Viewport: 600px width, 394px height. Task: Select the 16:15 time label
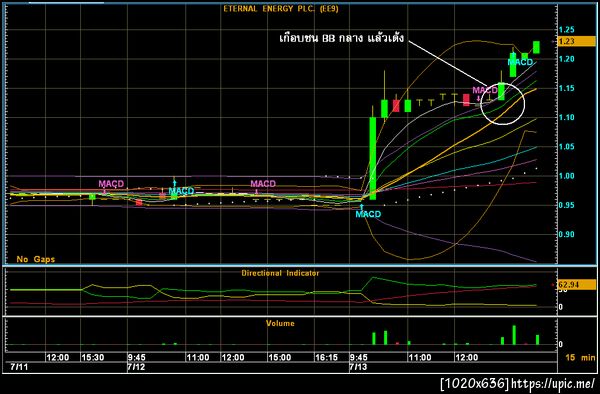click(326, 358)
